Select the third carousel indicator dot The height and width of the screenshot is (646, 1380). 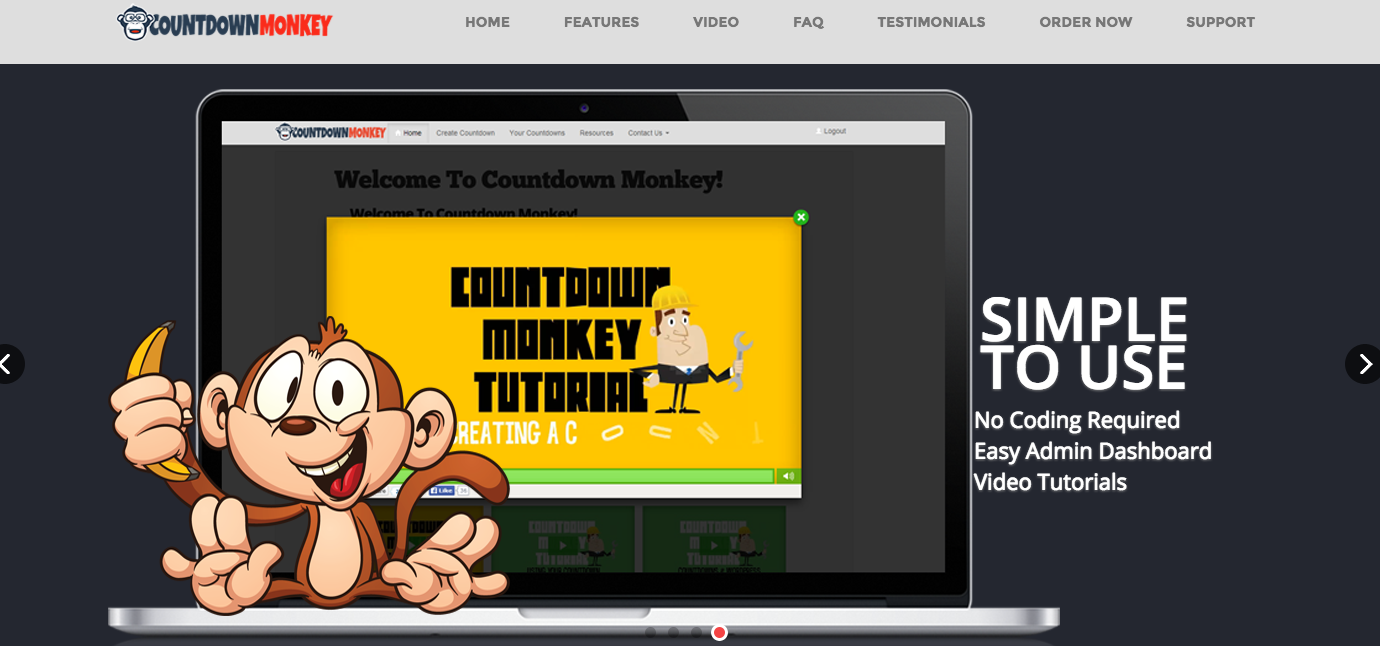tap(697, 632)
